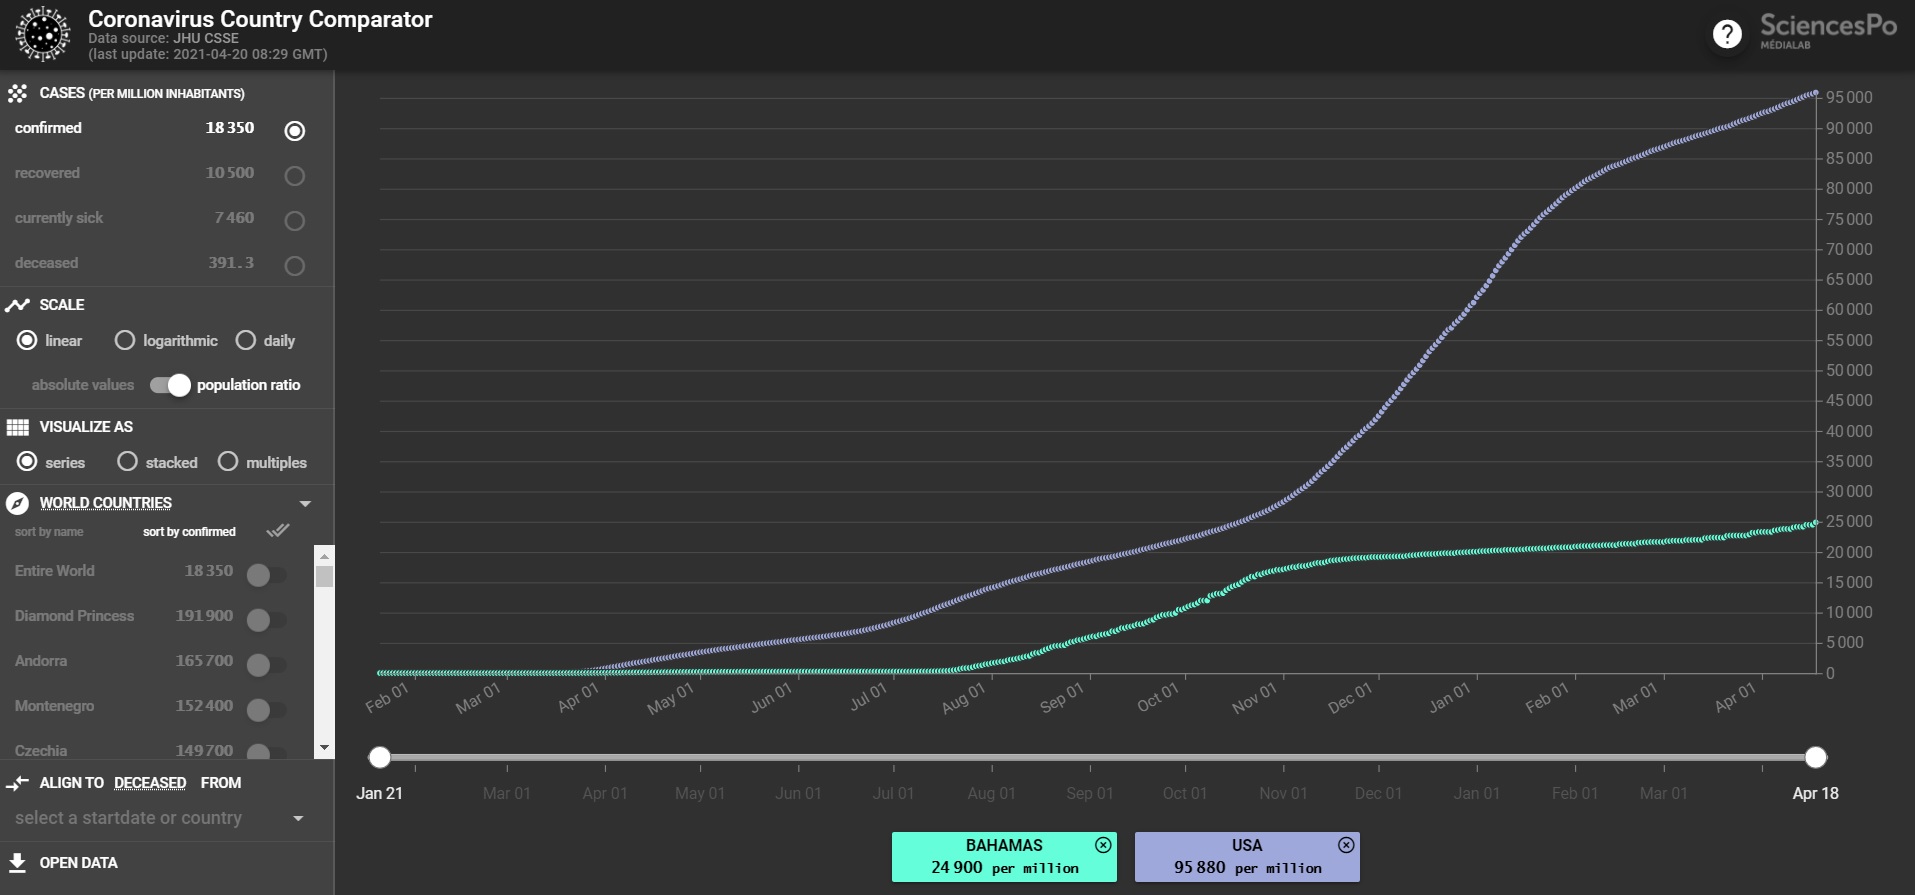Enable the Andorra country toggle
Viewport: 1915px width, 895px height.
[x=266, y=664]
